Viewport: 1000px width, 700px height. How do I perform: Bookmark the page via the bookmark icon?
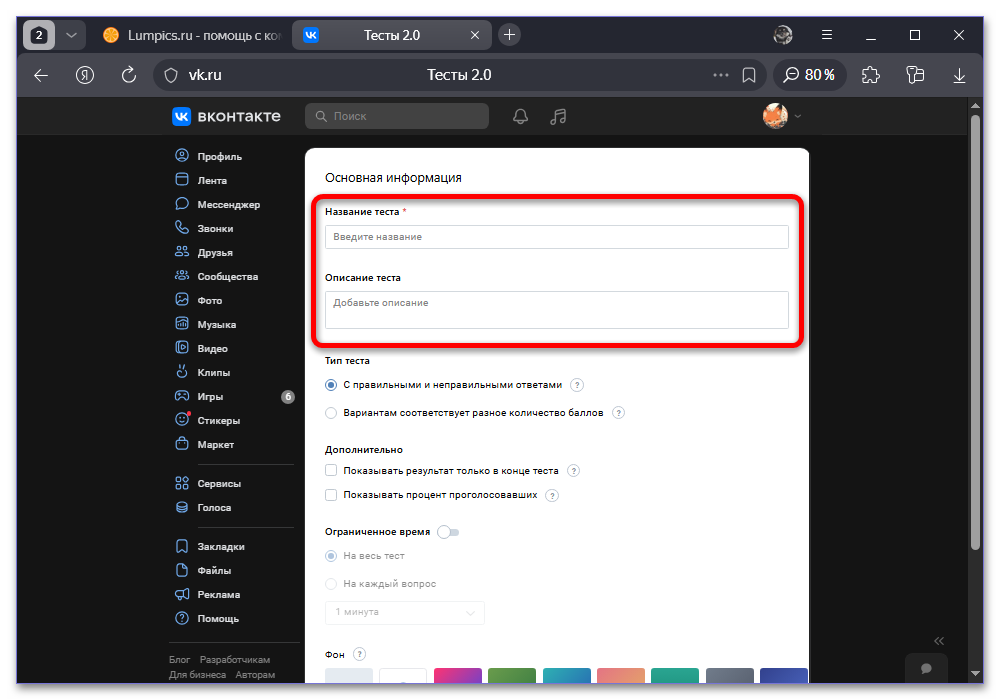tap(749, 75)
